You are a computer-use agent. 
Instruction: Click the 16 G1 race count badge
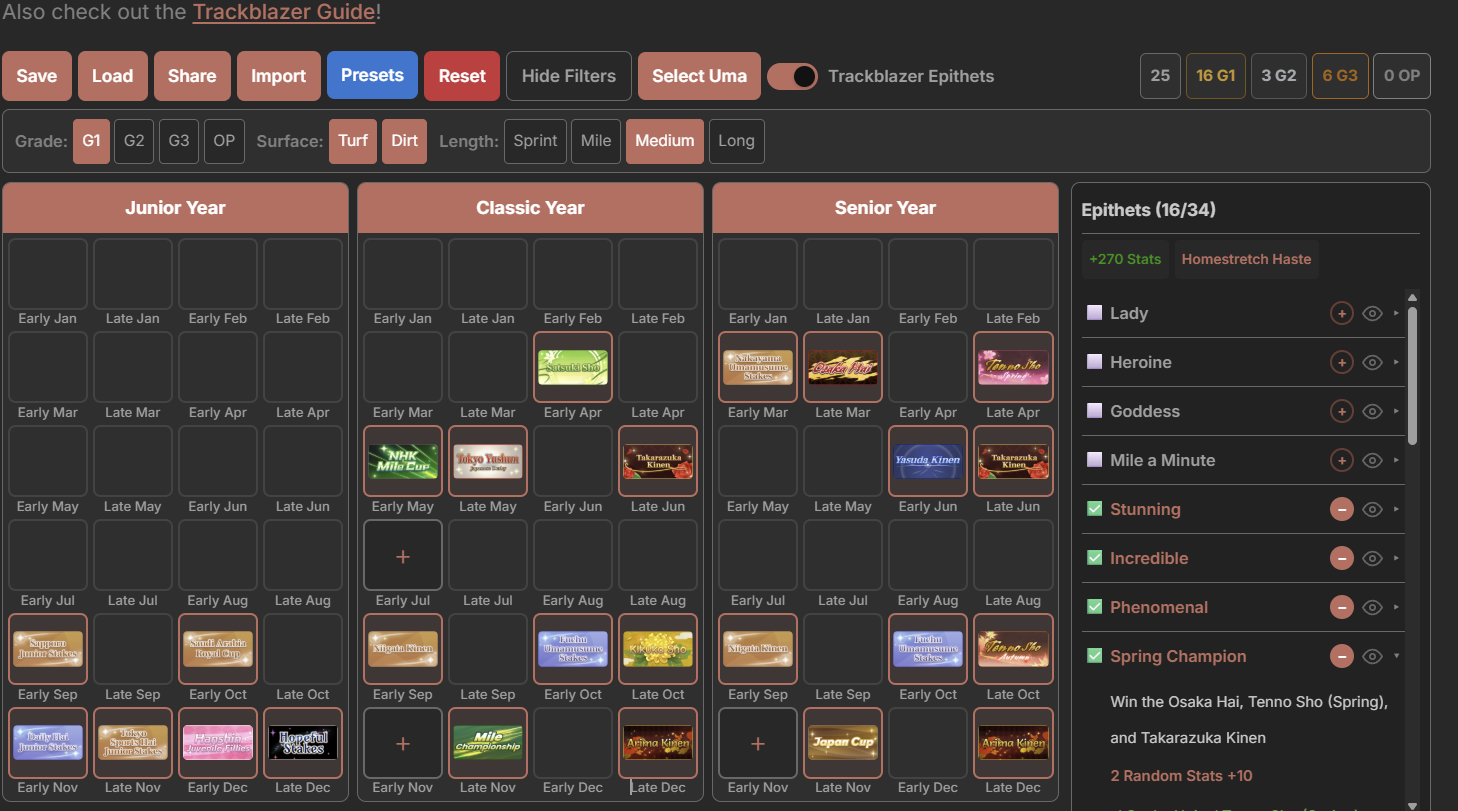[x=1216, y=76]
